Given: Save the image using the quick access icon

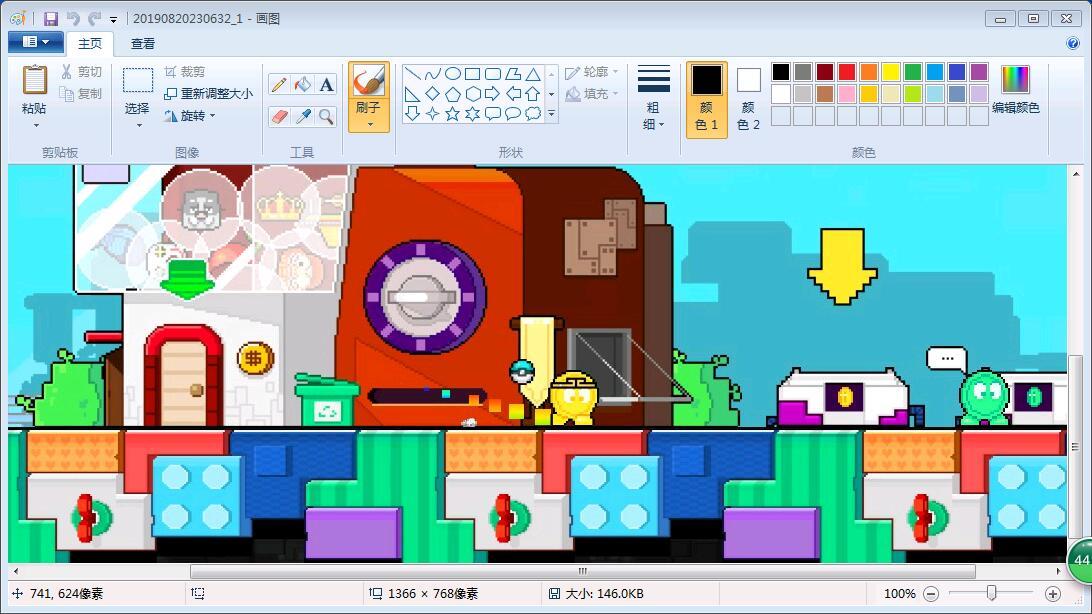Looking at the screenshot, I should [51, 19].
